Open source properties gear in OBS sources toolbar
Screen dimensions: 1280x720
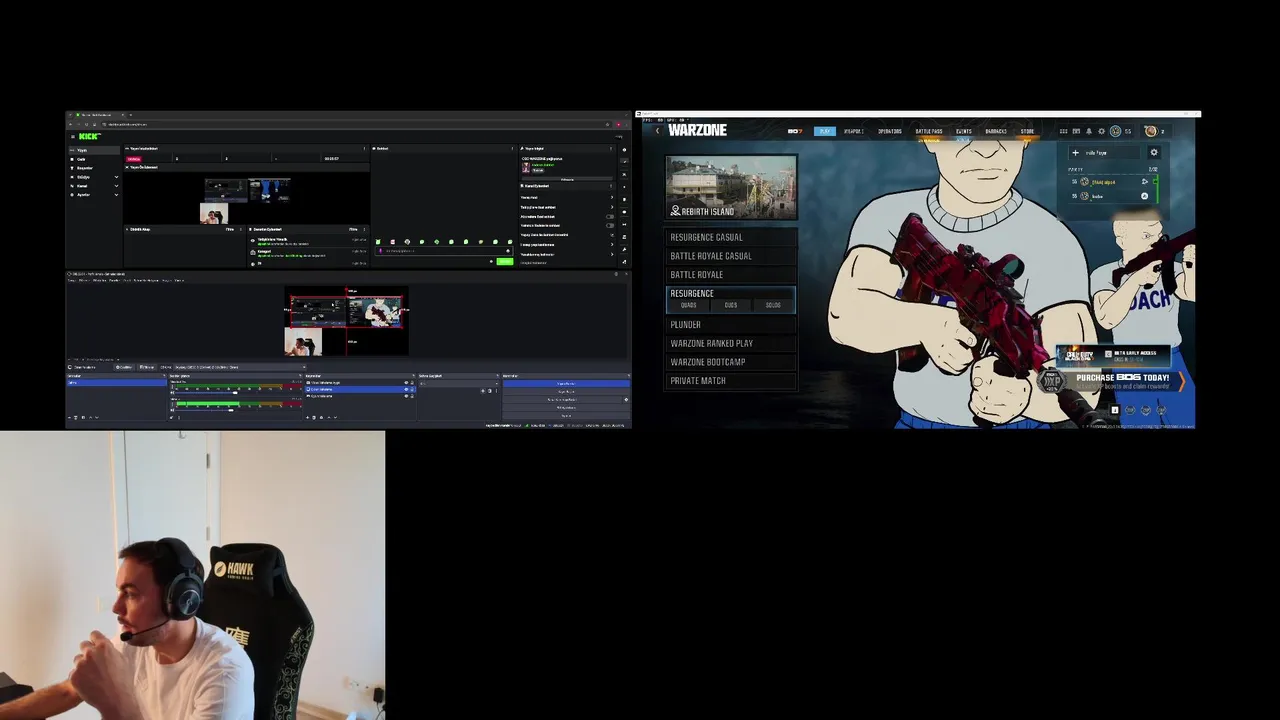pyautogui.click(x=321, y=418)
